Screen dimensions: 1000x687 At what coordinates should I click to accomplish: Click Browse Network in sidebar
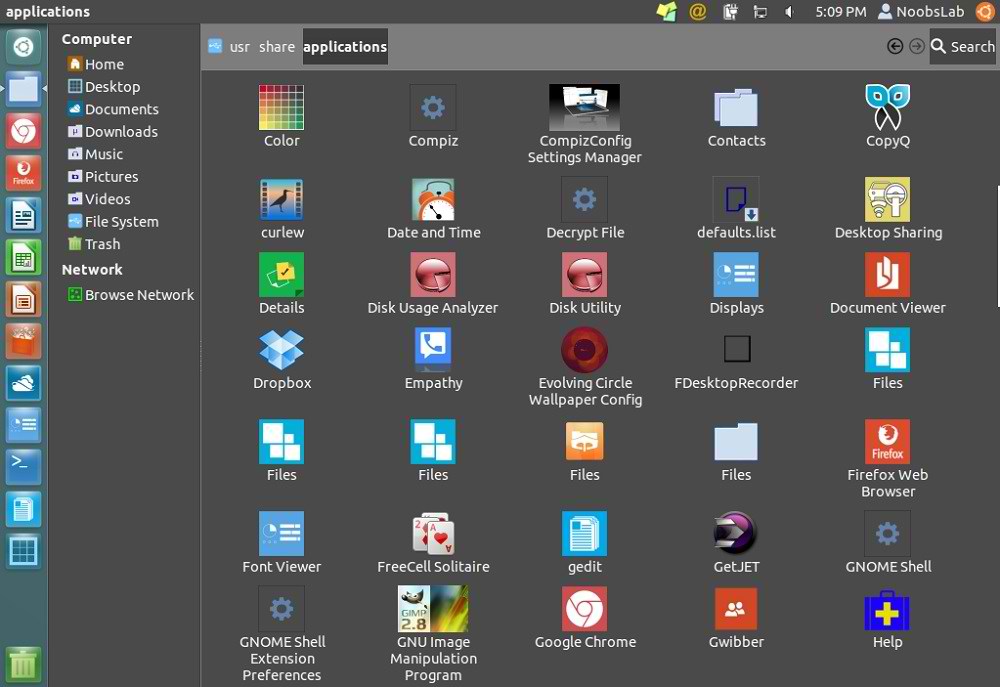[131, 295]
